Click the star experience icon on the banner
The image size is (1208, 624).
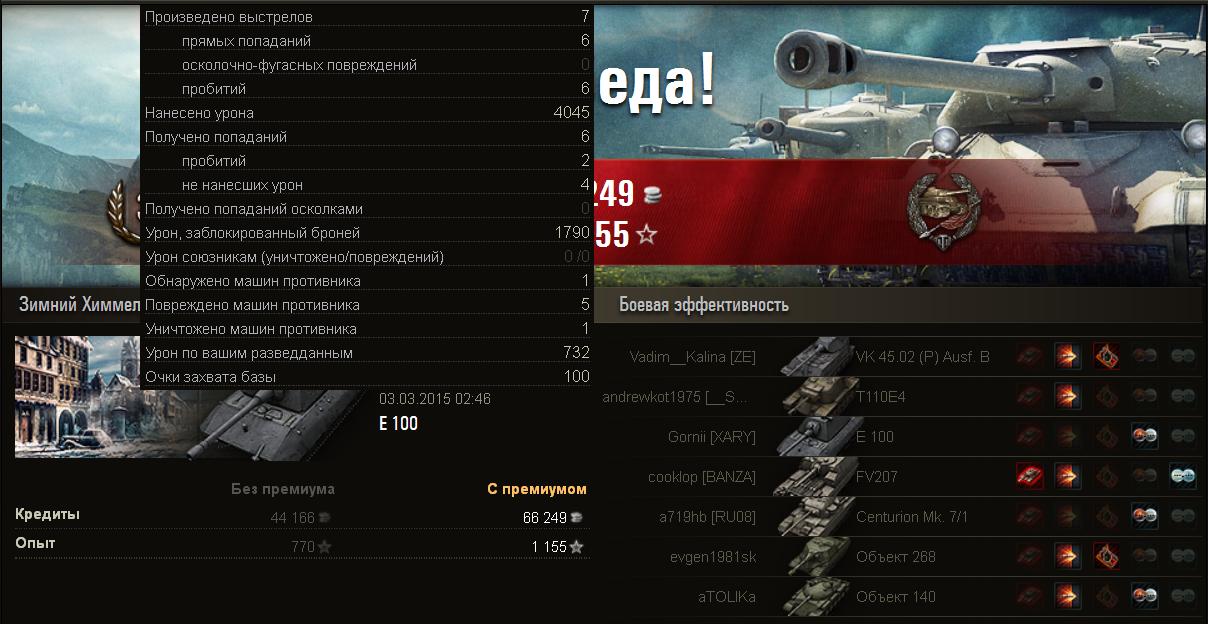(647, 235)
